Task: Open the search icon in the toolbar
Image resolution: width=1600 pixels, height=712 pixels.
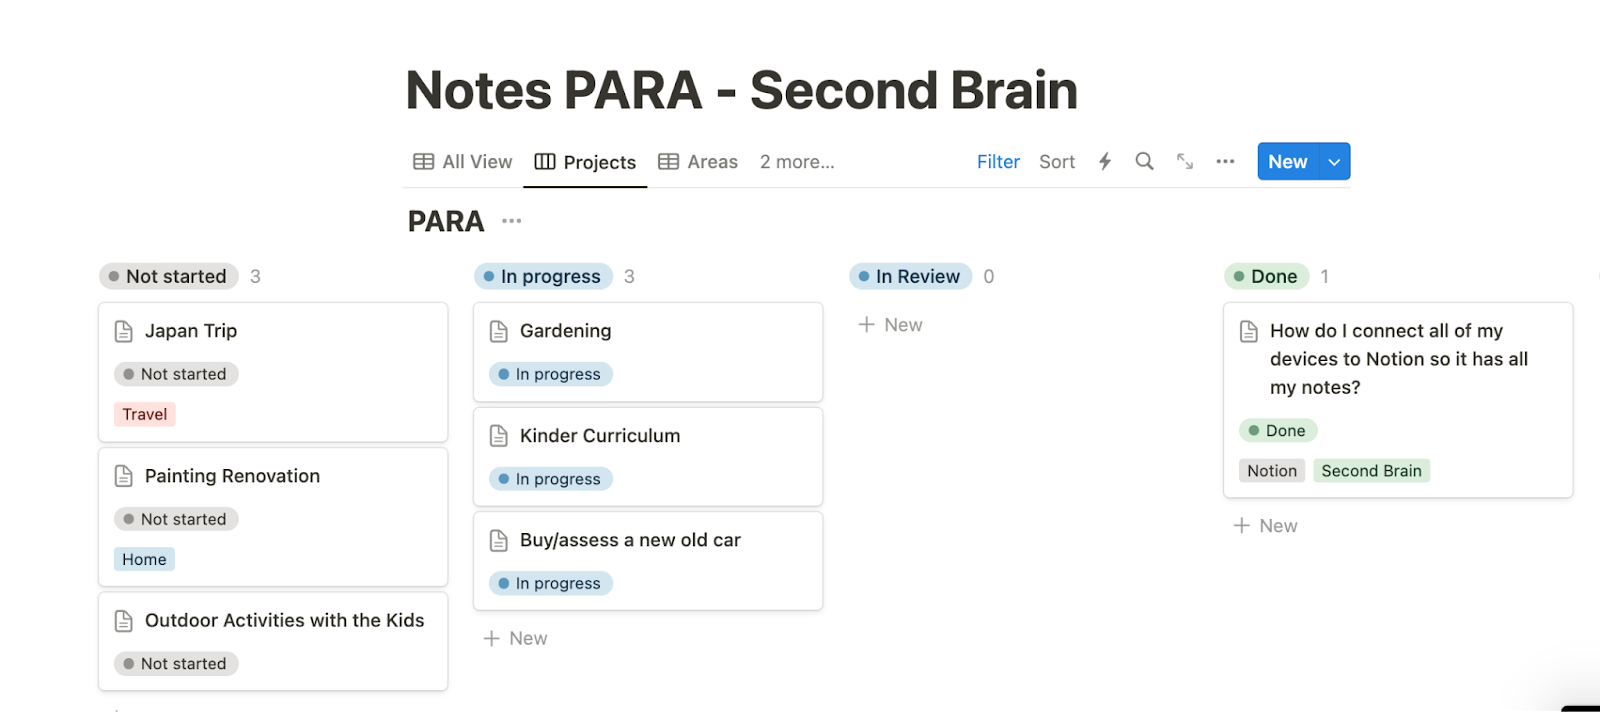Action: pyautogui.click(x=1143, y=161)
